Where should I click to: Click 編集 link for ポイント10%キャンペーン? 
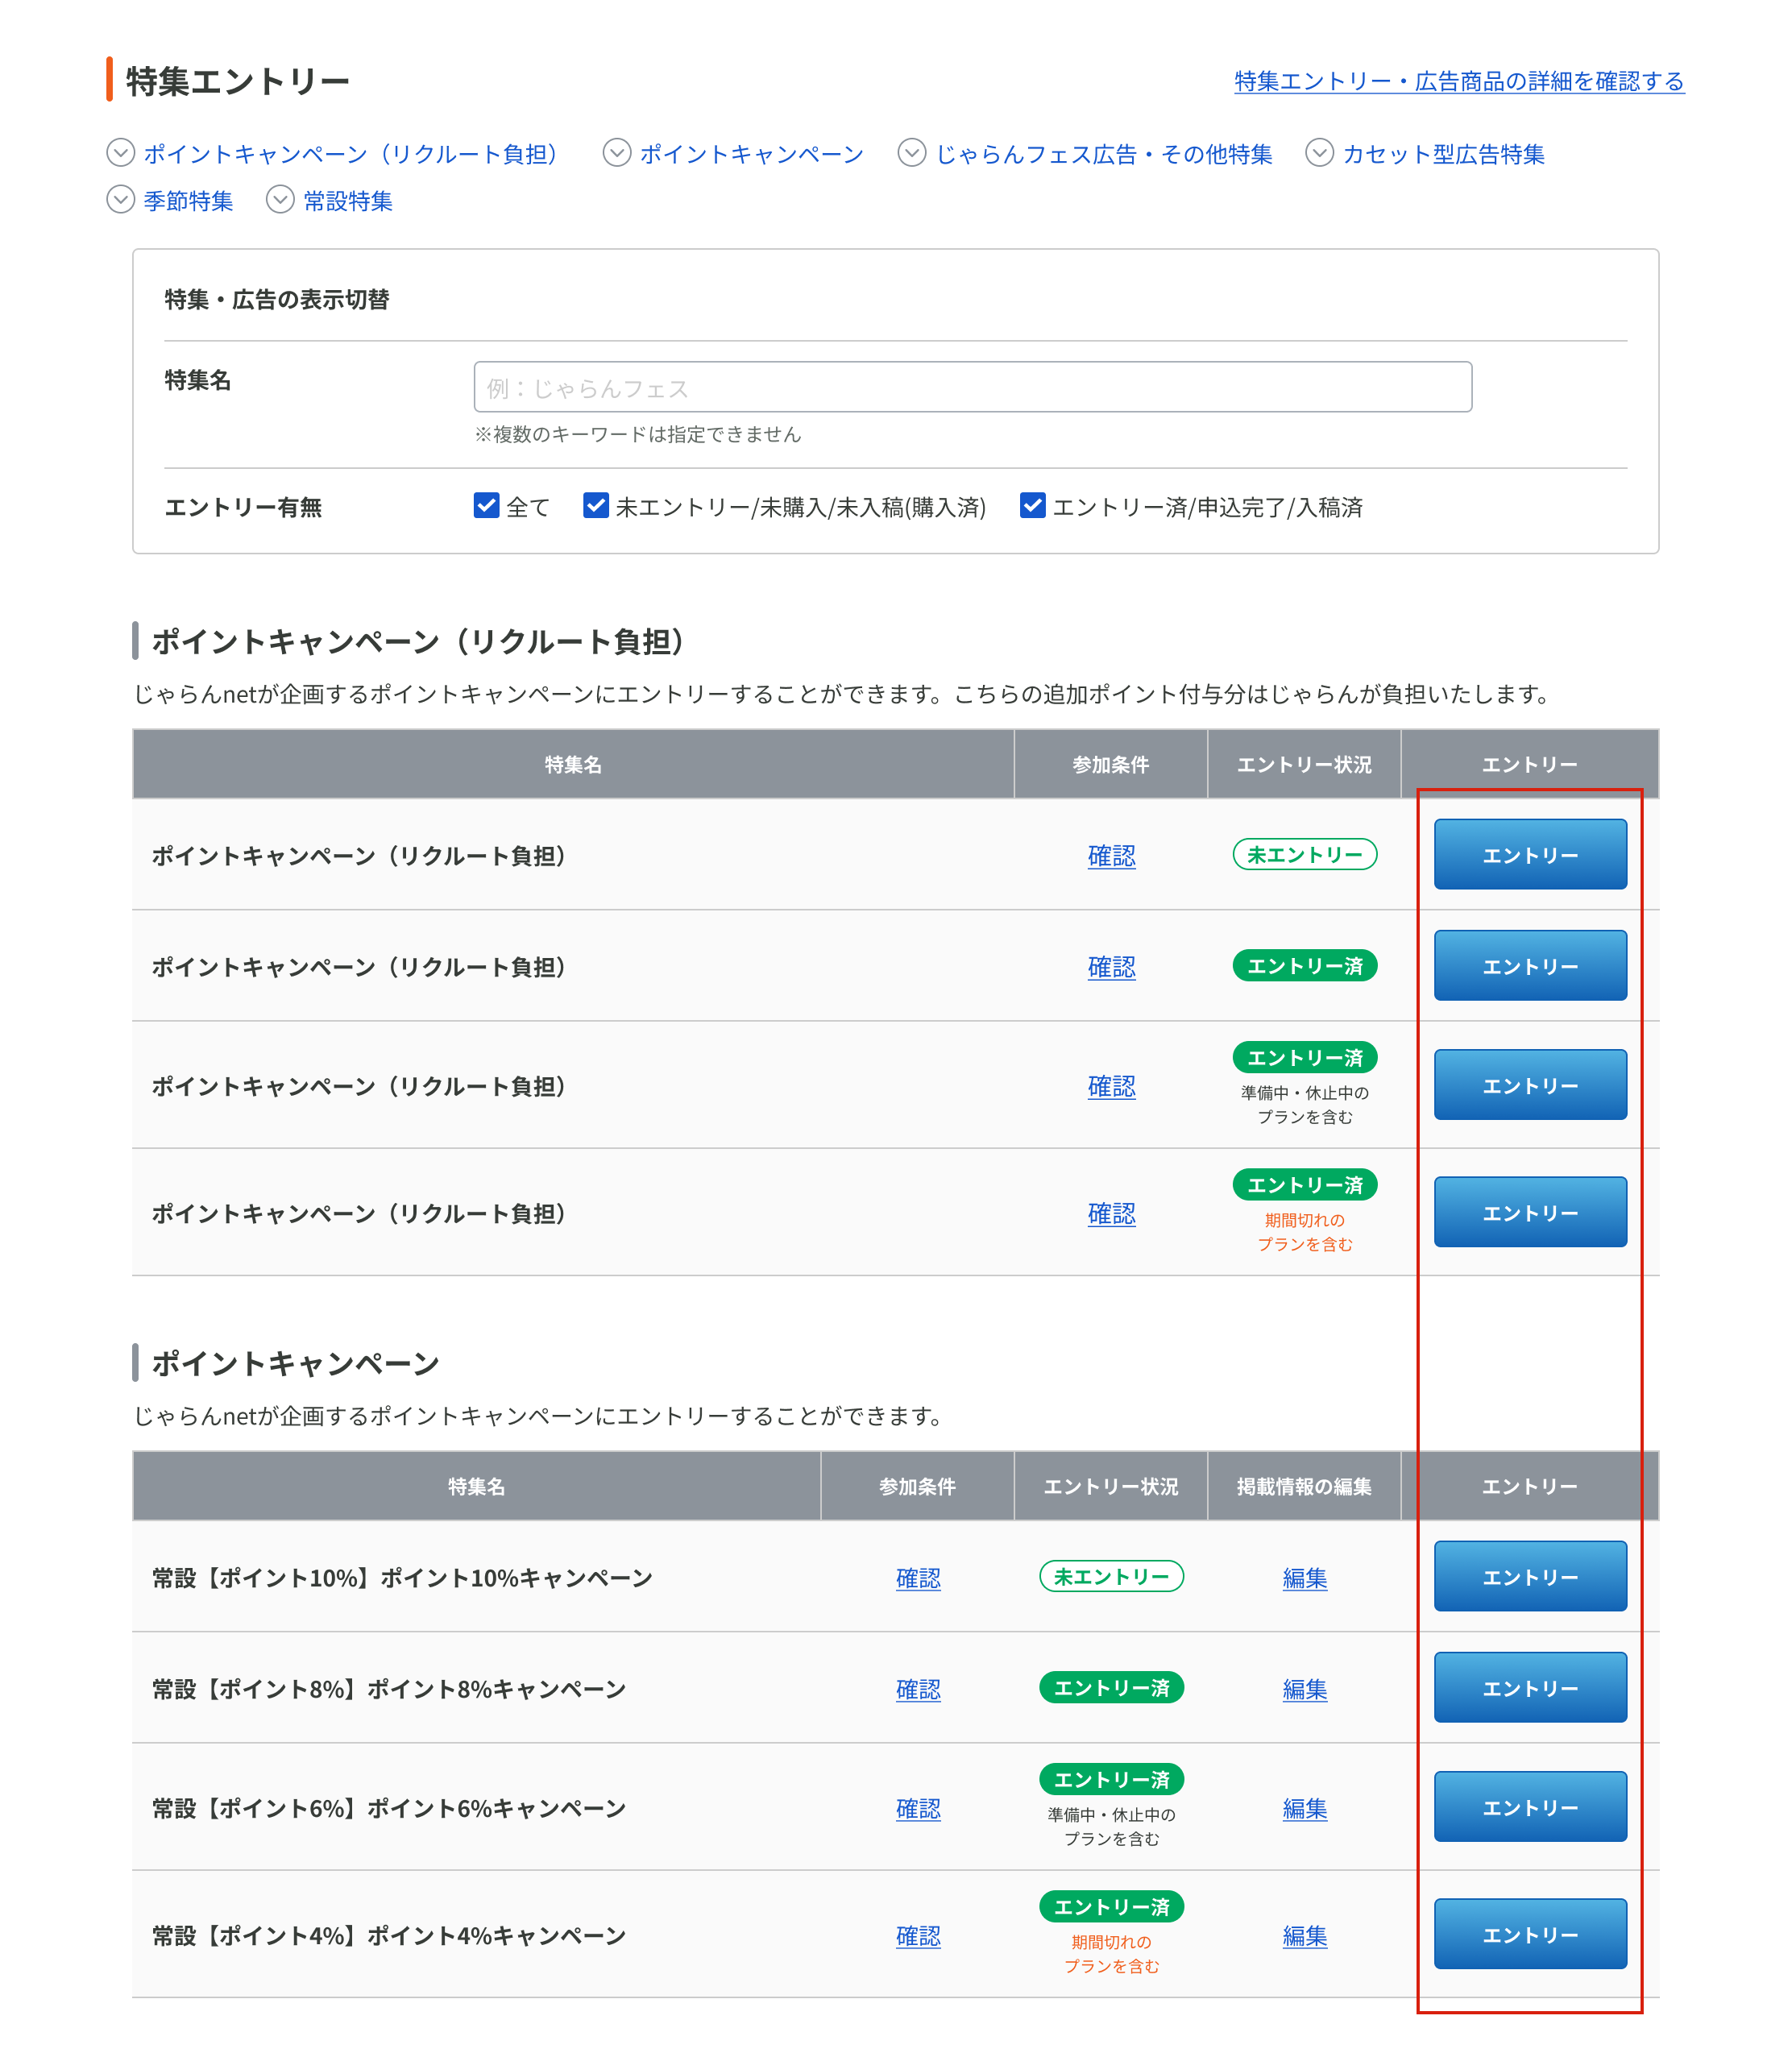tap(1304, 1578)
